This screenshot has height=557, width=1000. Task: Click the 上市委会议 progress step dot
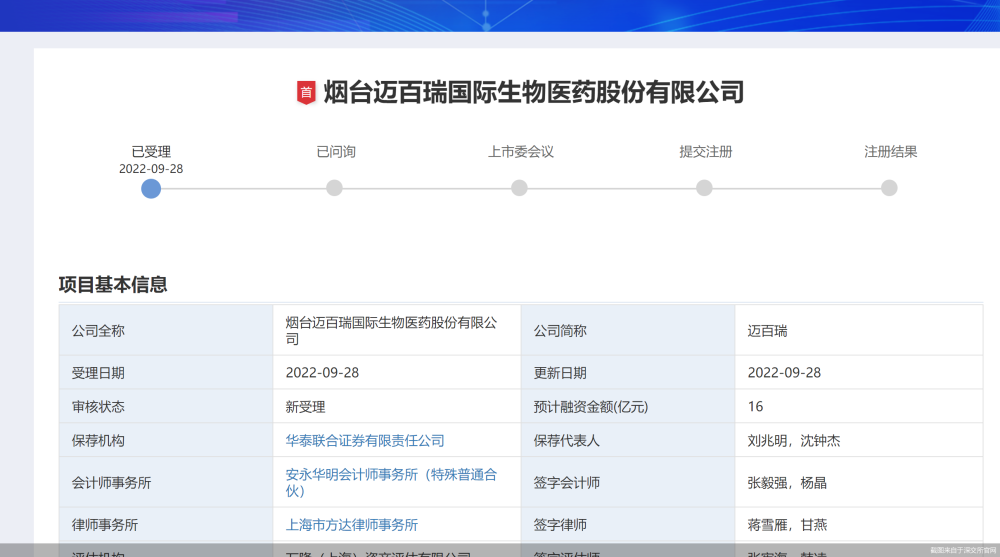click(x=519, y=188)
